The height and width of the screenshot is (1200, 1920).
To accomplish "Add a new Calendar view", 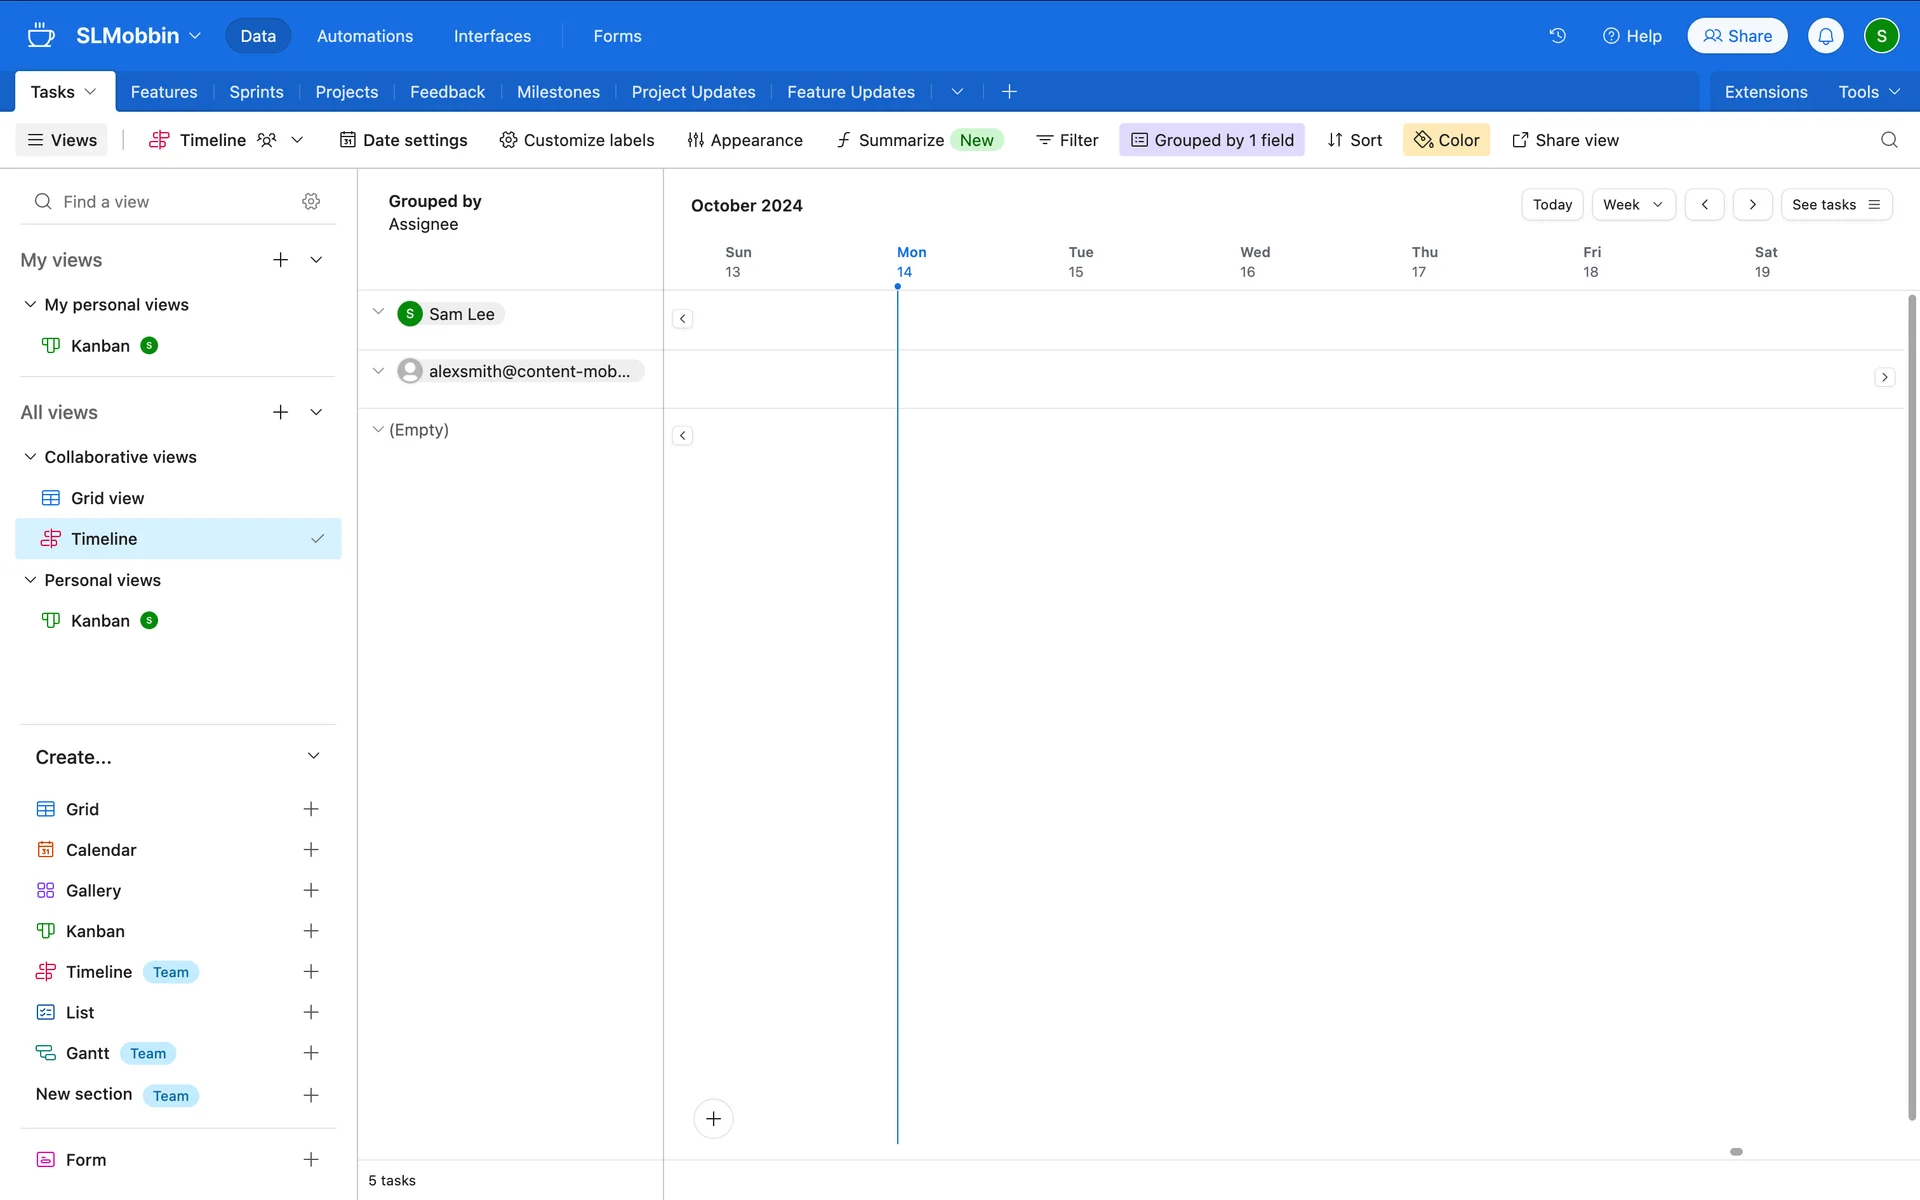I will coord(311,850).
